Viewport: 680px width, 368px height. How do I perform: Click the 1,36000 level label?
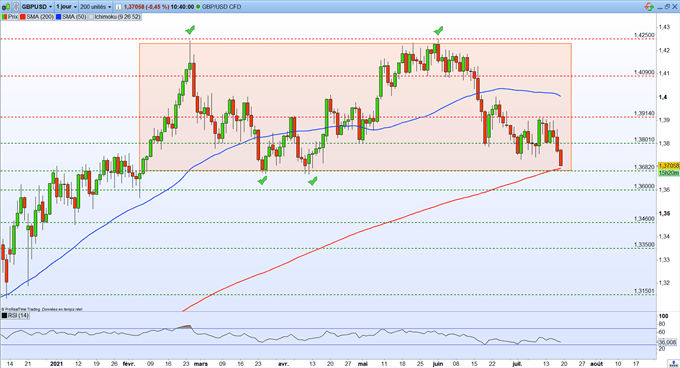(644, 186)
